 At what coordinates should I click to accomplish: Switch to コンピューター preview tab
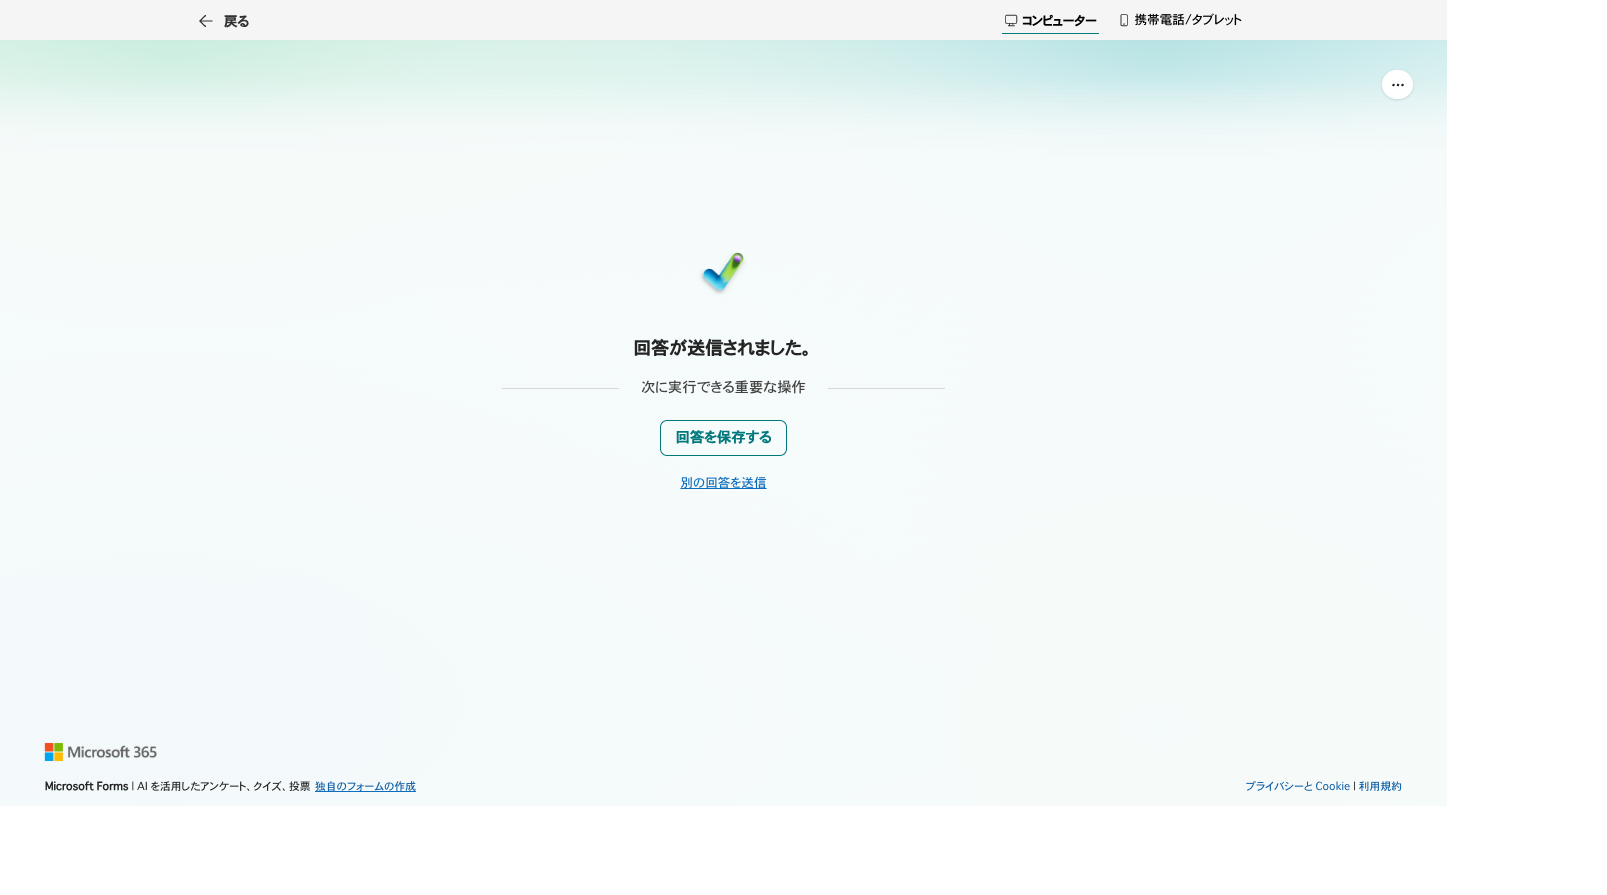[x=1050, y=21]
